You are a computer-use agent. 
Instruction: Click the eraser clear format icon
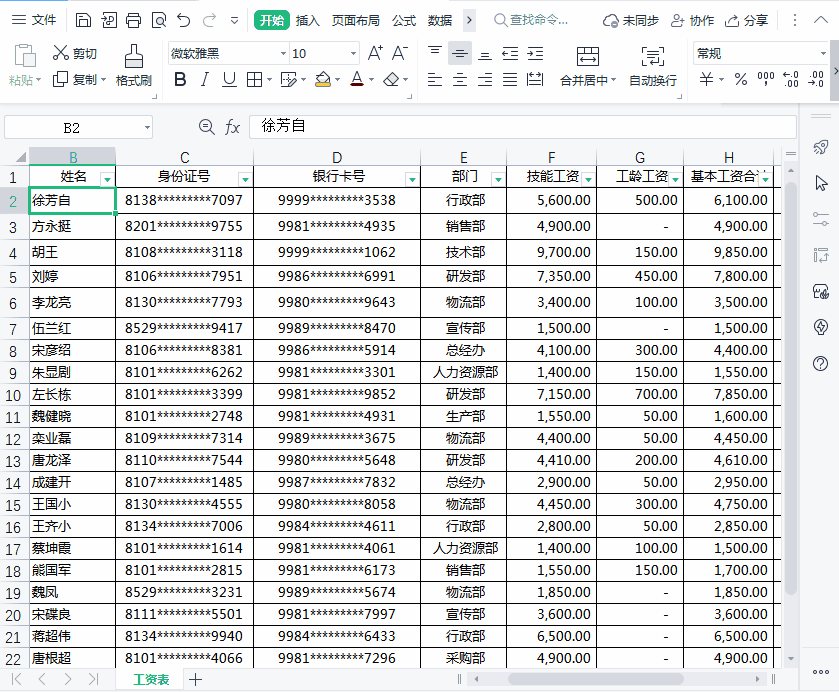pos(391,80)
